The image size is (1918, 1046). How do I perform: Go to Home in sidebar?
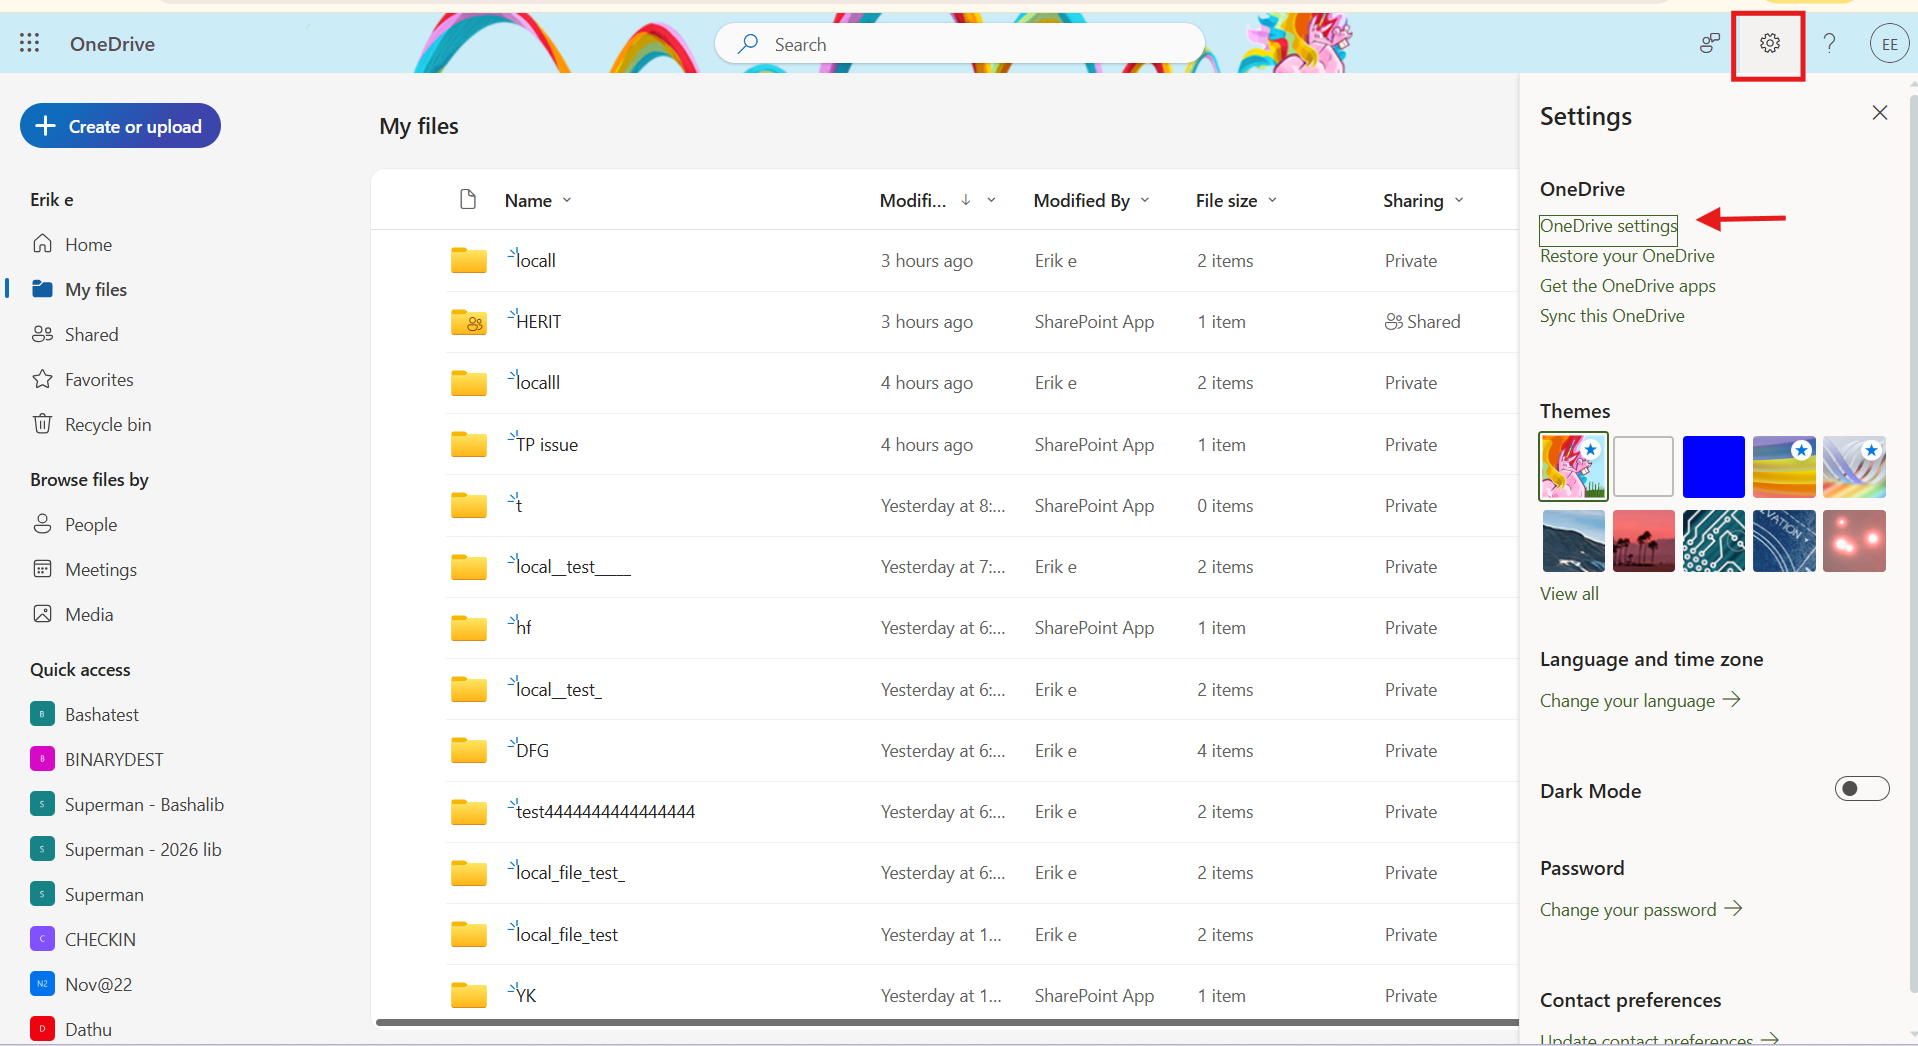88,244
